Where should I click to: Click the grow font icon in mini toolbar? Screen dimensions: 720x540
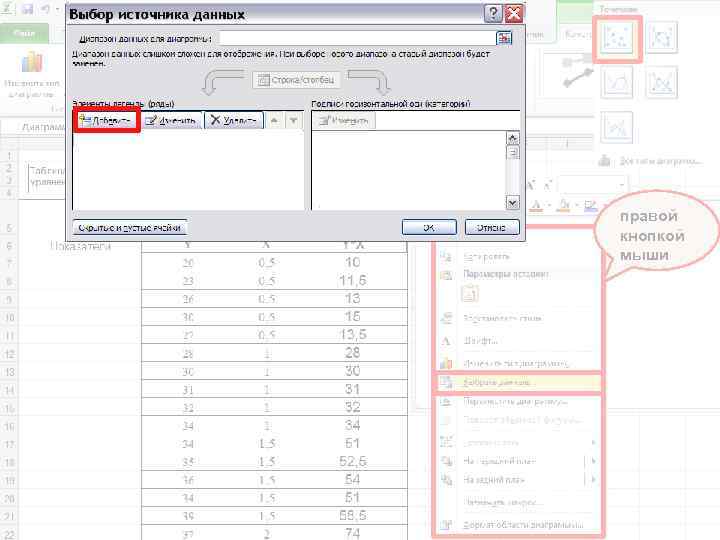click(x=531, y=186)
